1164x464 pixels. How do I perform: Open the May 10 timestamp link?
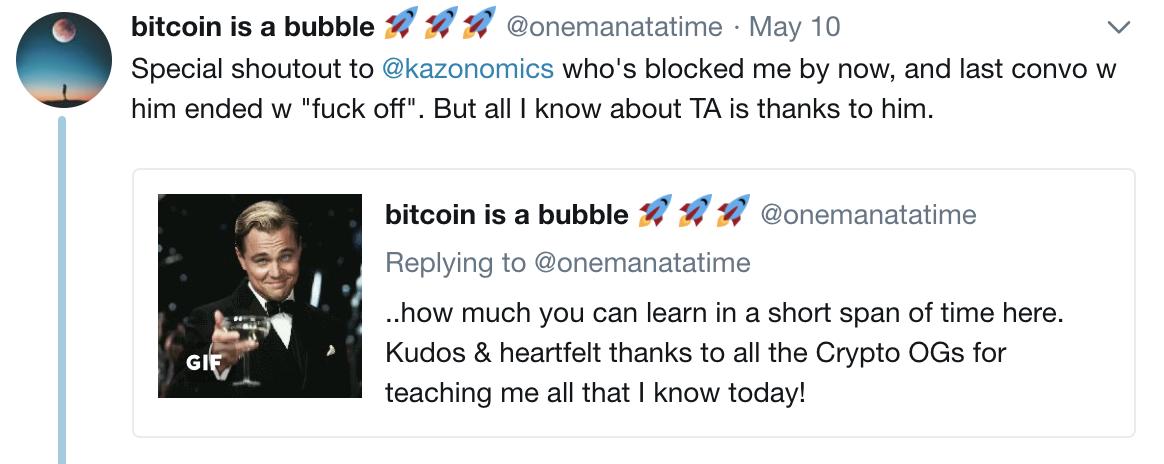click(x=794, y=27)
